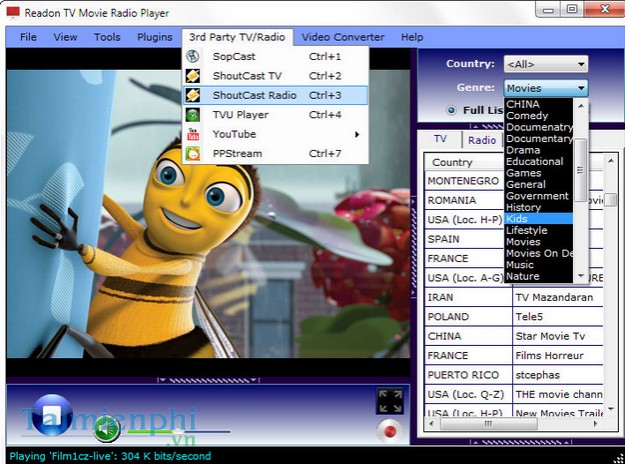Image resolution: width=625 pixels, height=464 pixels.
Task: Expand the YouTube submenu arrow
Action: (357, 134)
